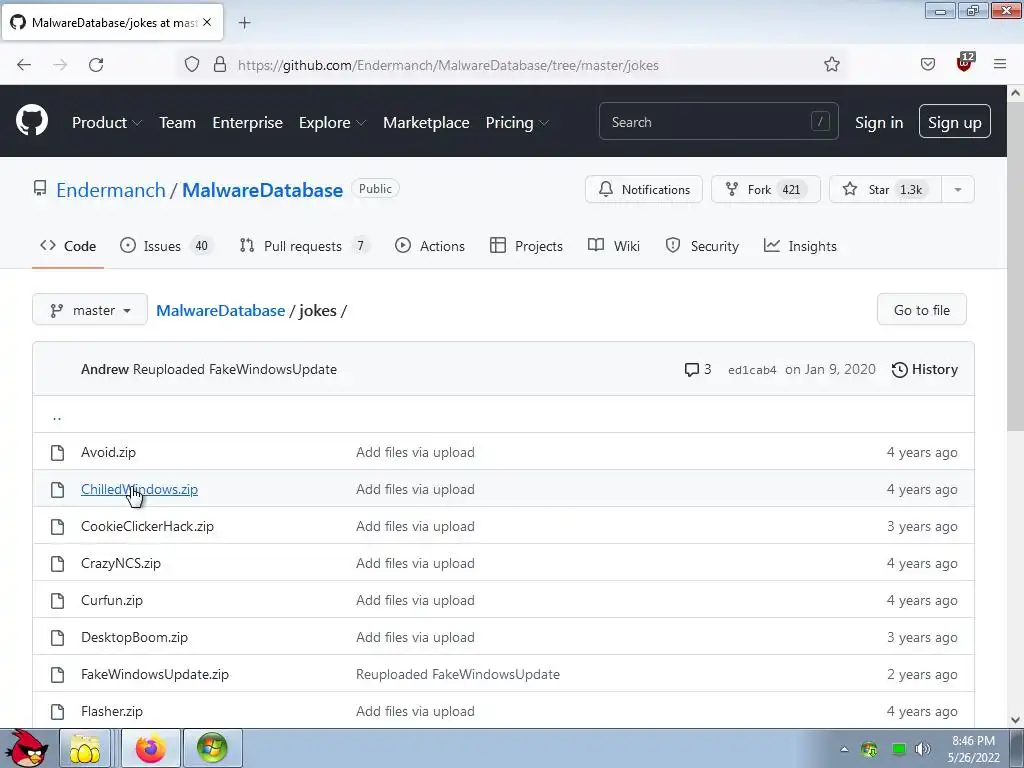The image size is (1024, 768).
Task: Open the shield tracking protection icon
Action: (191, 64)
